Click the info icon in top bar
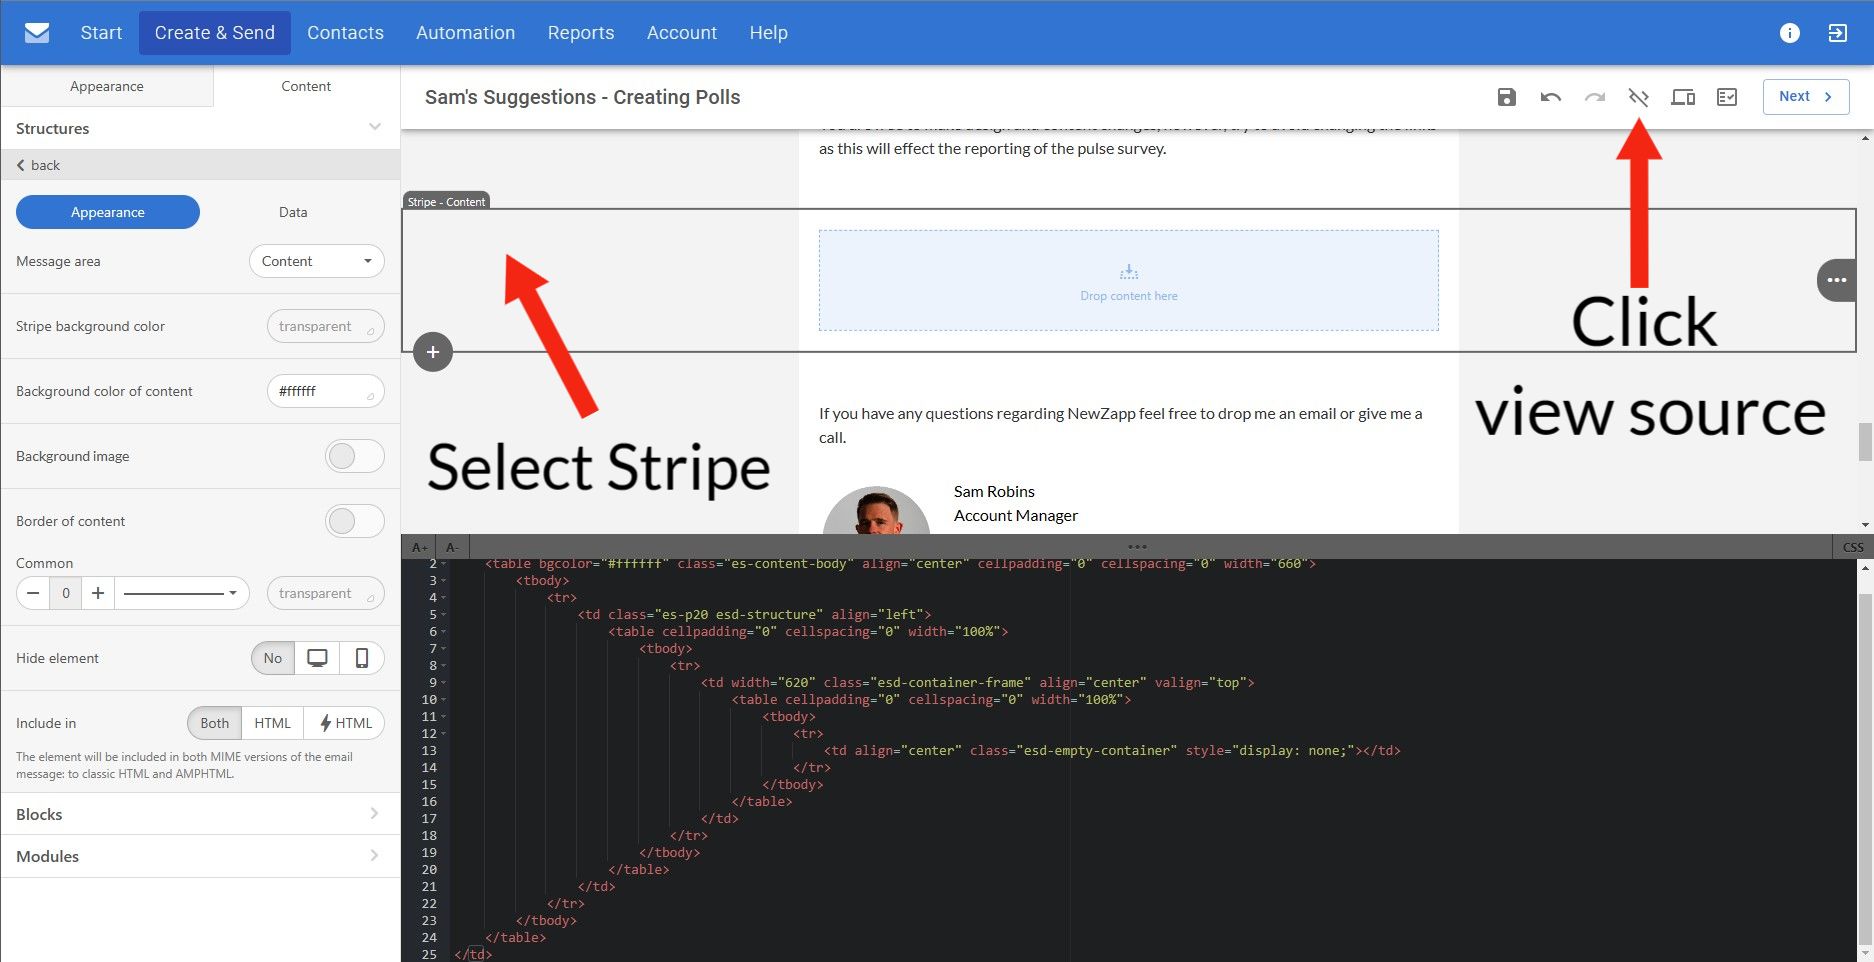Screen dimensions: 1874x962 pos(1789,33)
